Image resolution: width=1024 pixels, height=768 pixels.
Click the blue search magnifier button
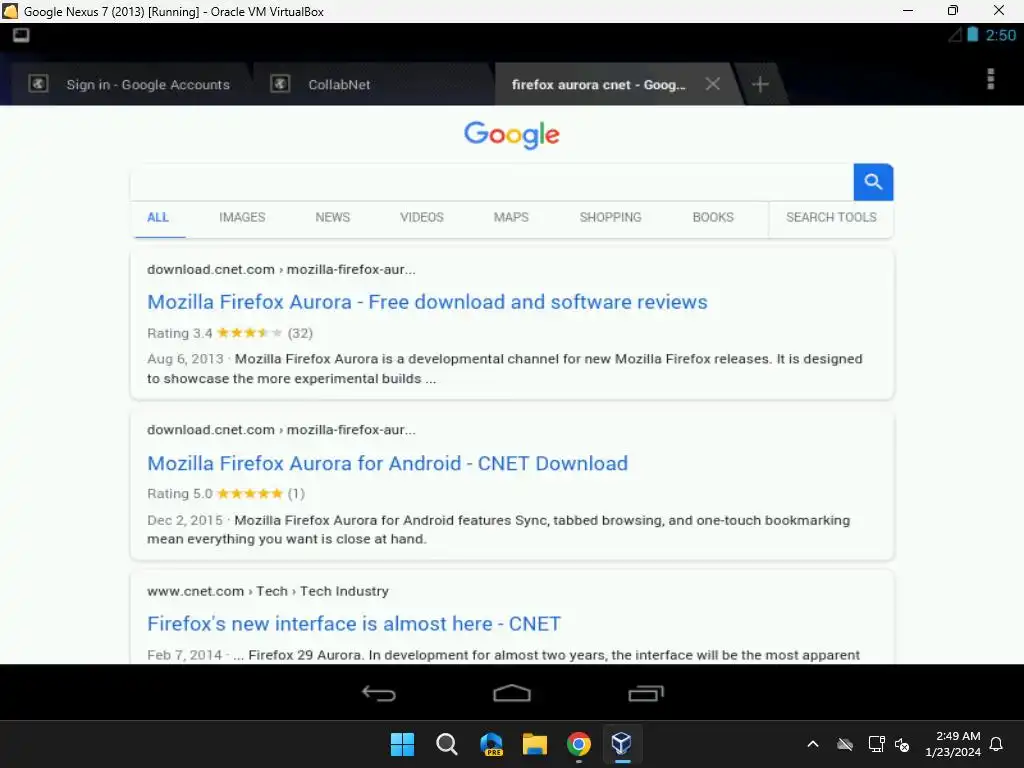872,182
